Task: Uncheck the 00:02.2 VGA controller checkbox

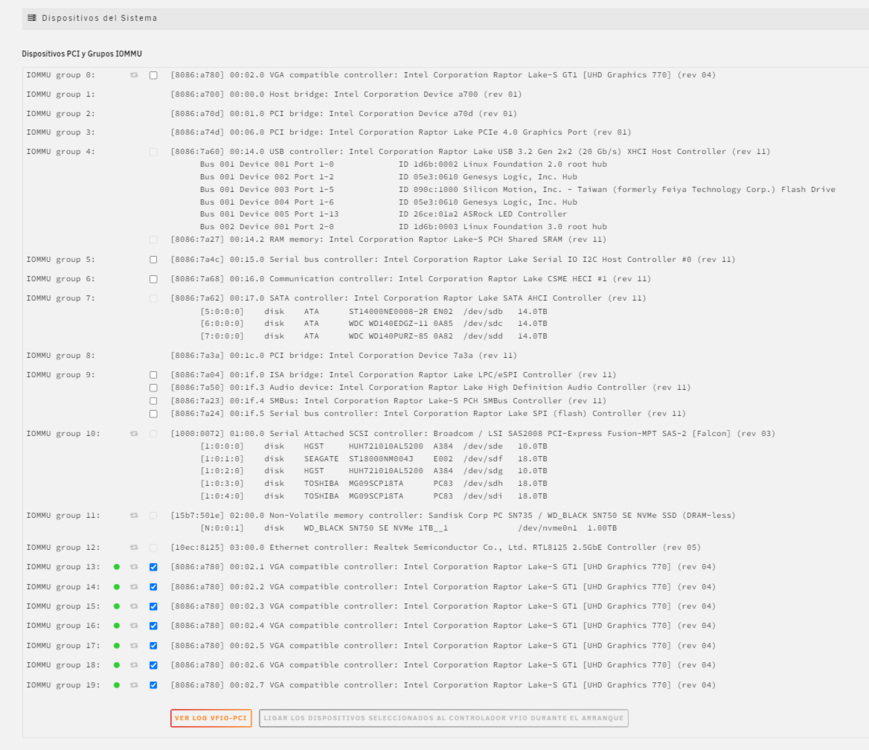Action: coord(154,586)
